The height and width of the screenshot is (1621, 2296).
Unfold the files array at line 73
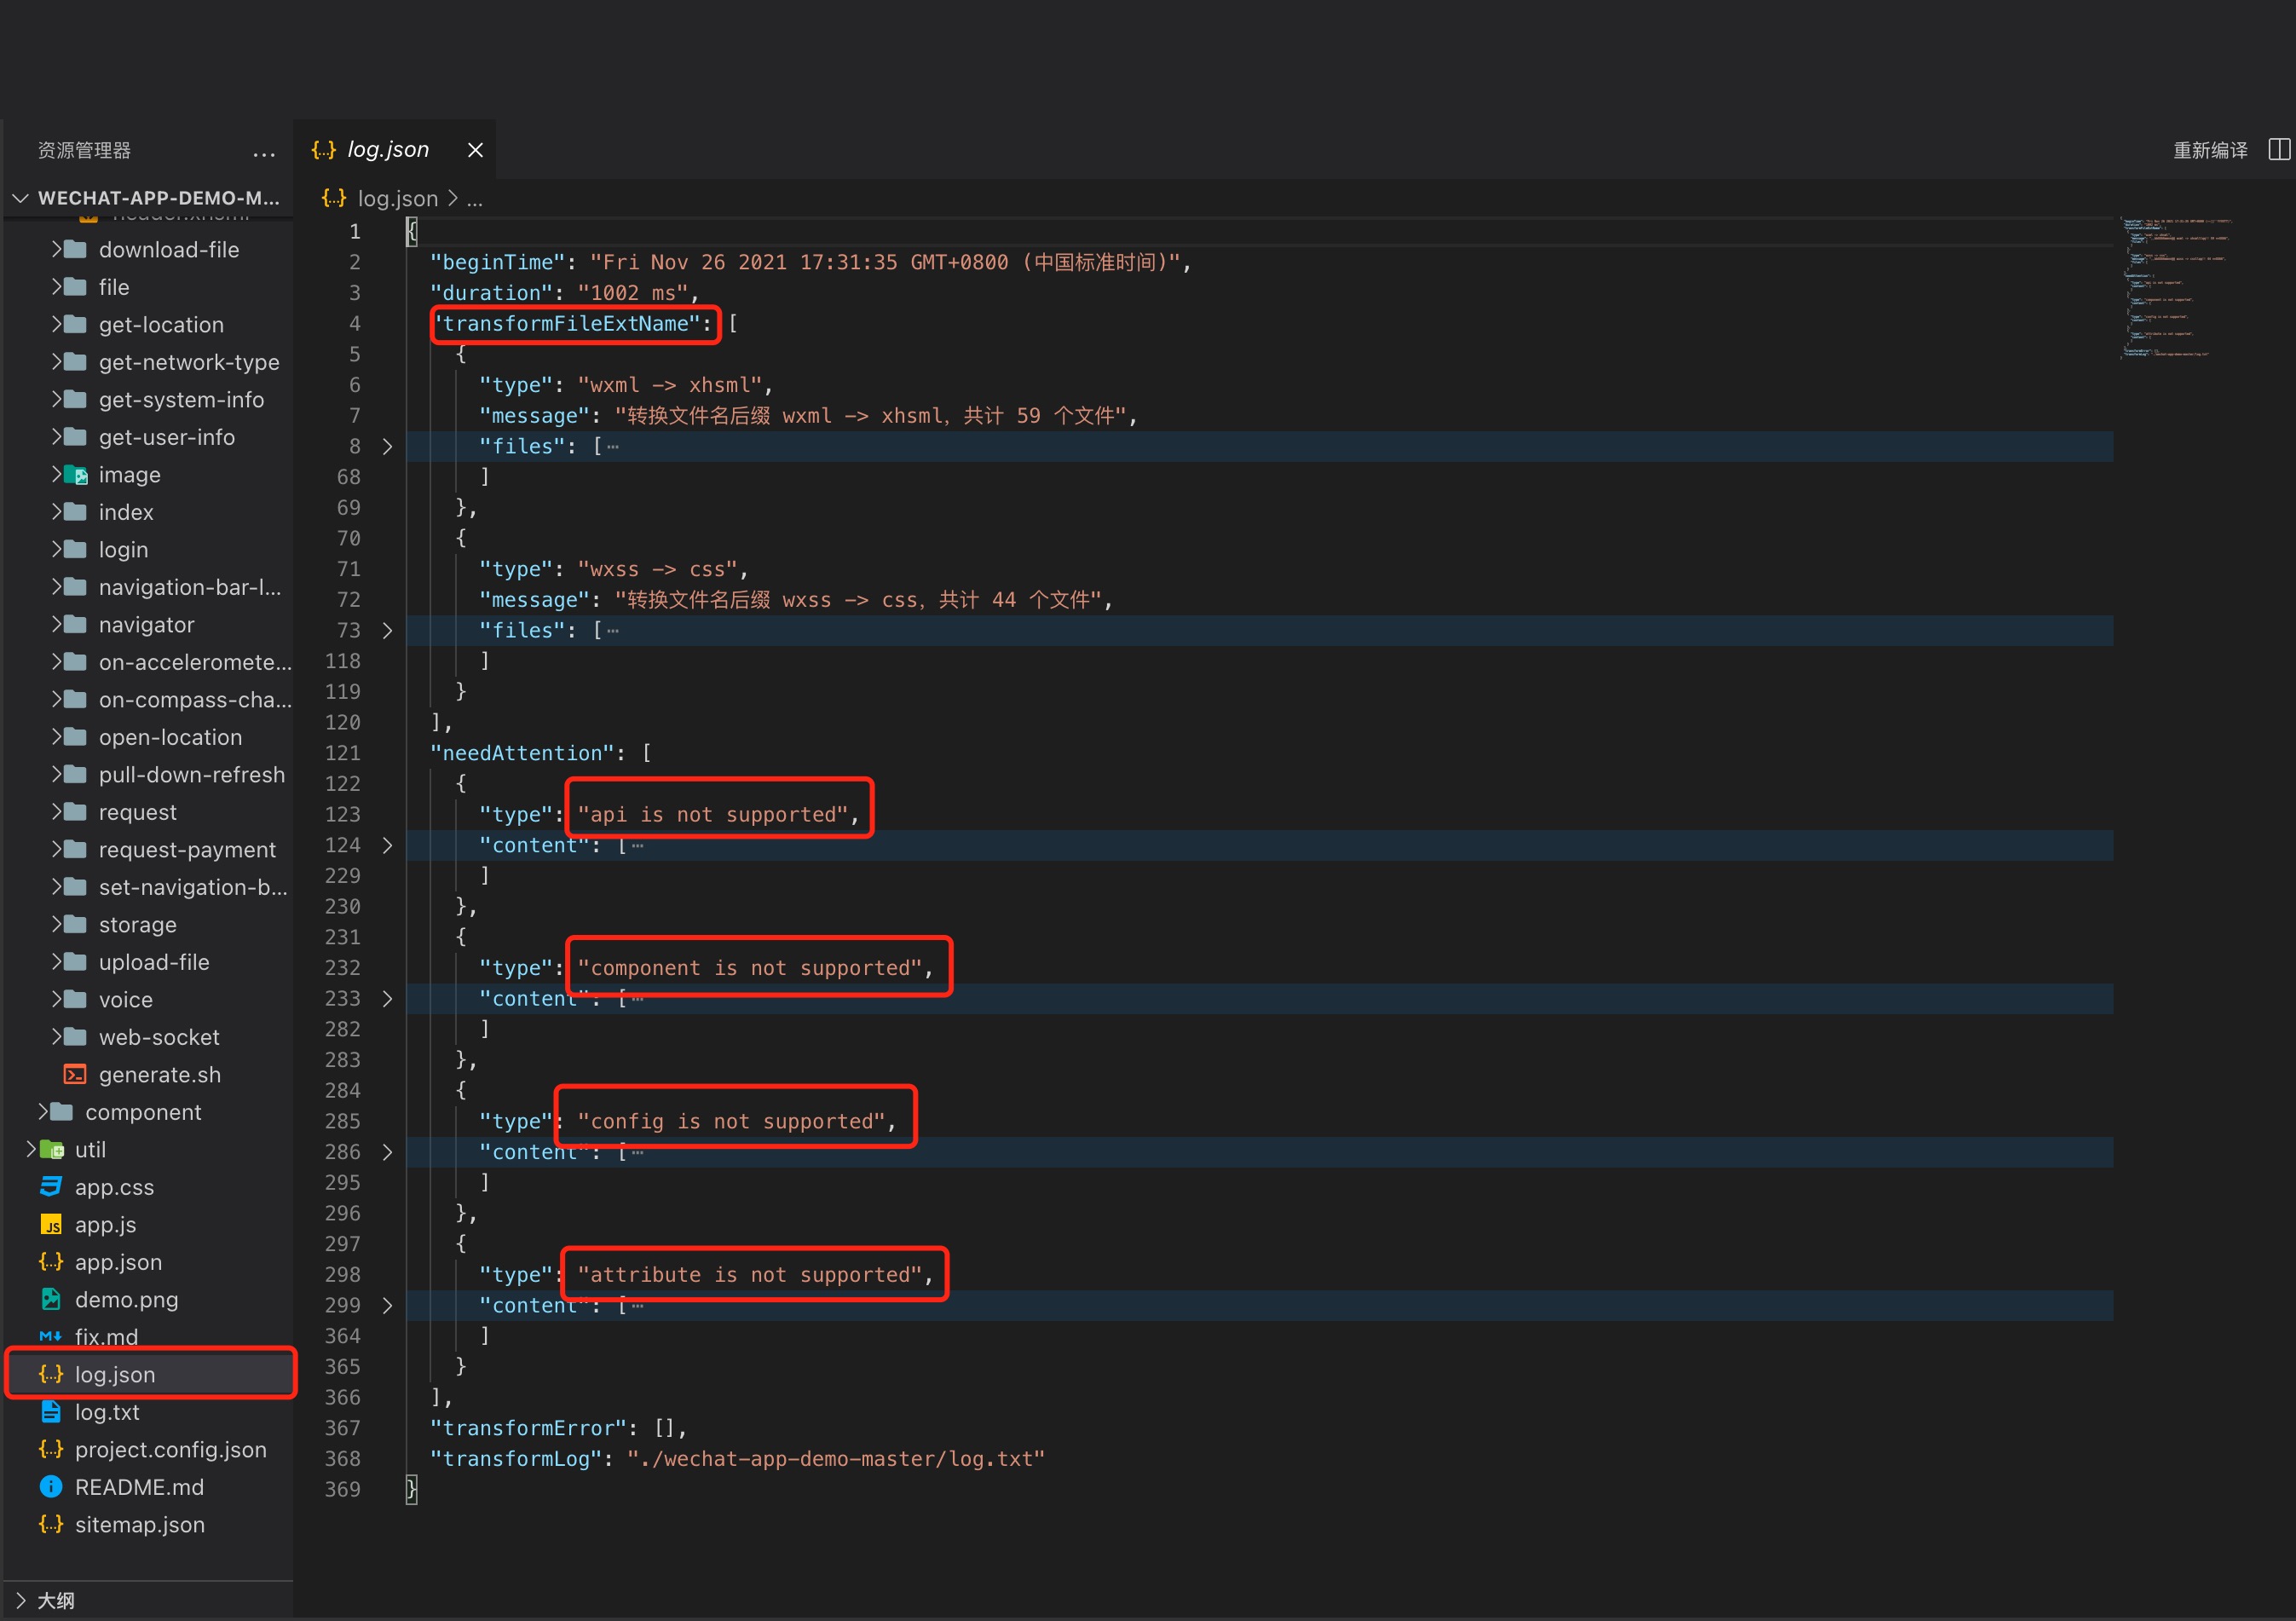pyautogui.click(x=388, y=630)
